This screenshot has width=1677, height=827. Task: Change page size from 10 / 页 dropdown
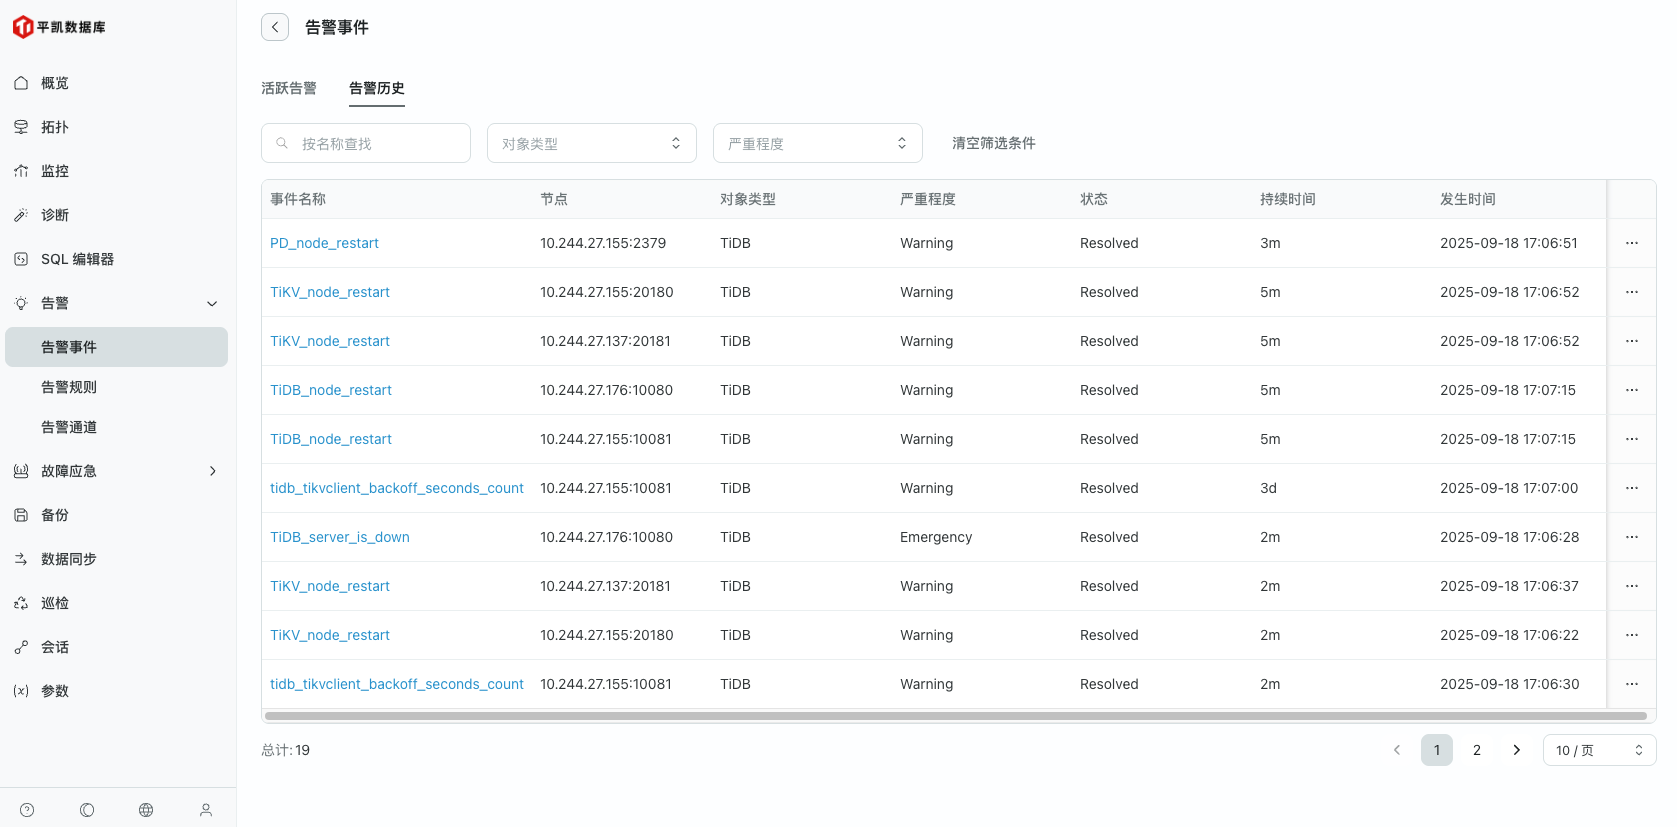[x=1598, y=750]
